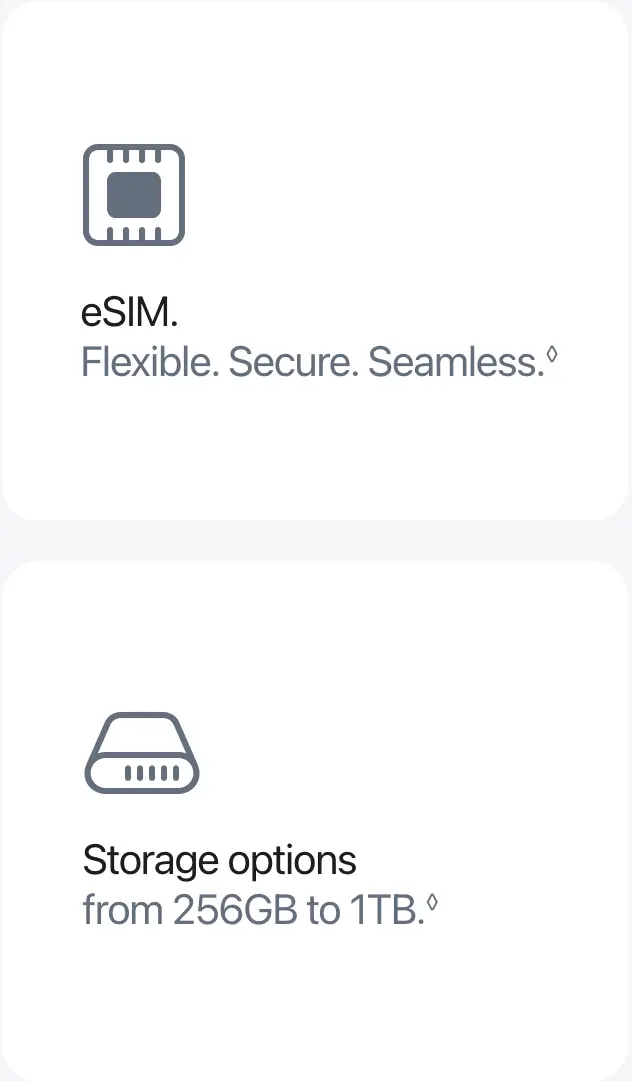
Task: Click the upper trapezoid of the drive icon
Action: click(141, 732)
